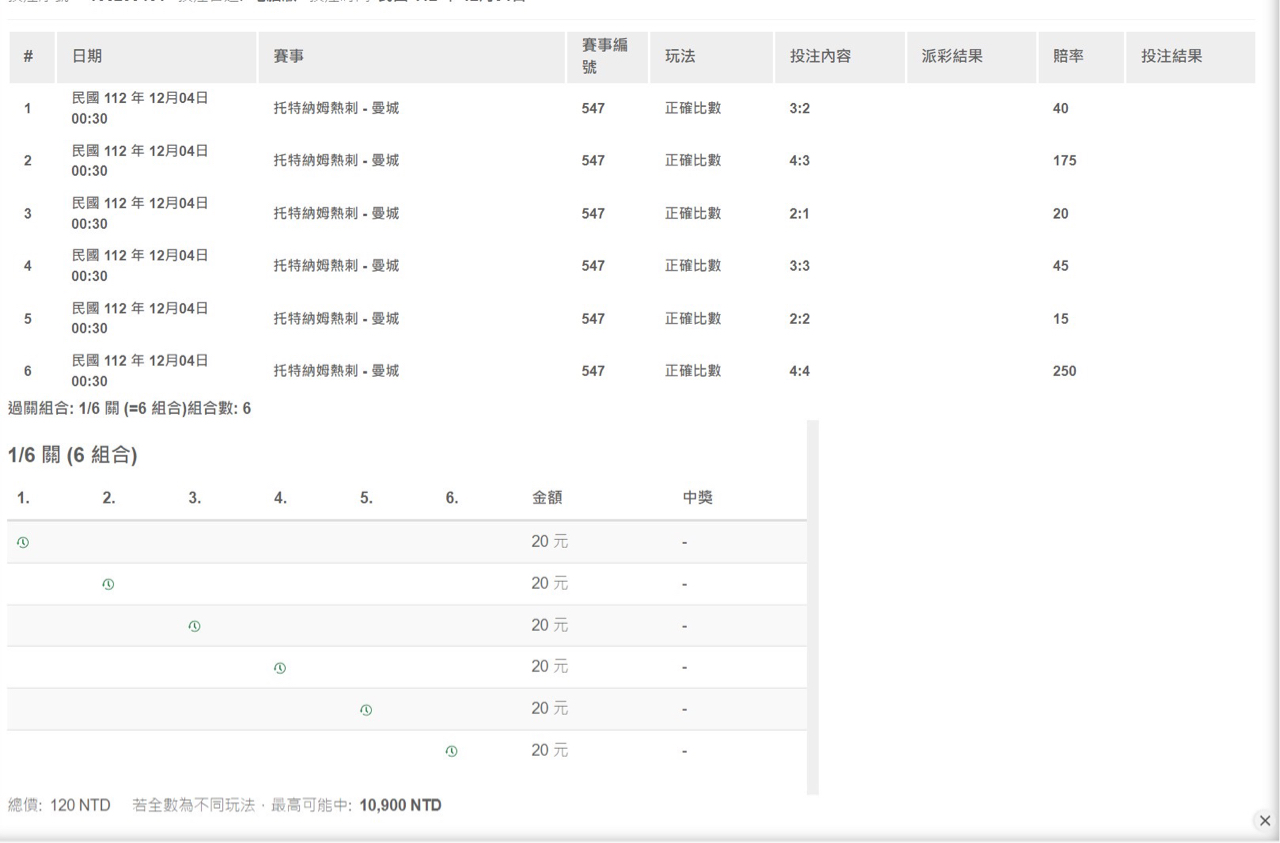Click the vertical scrollbar beside the combination table
Screen dimensions: 1280x843
tap(813, 607)
